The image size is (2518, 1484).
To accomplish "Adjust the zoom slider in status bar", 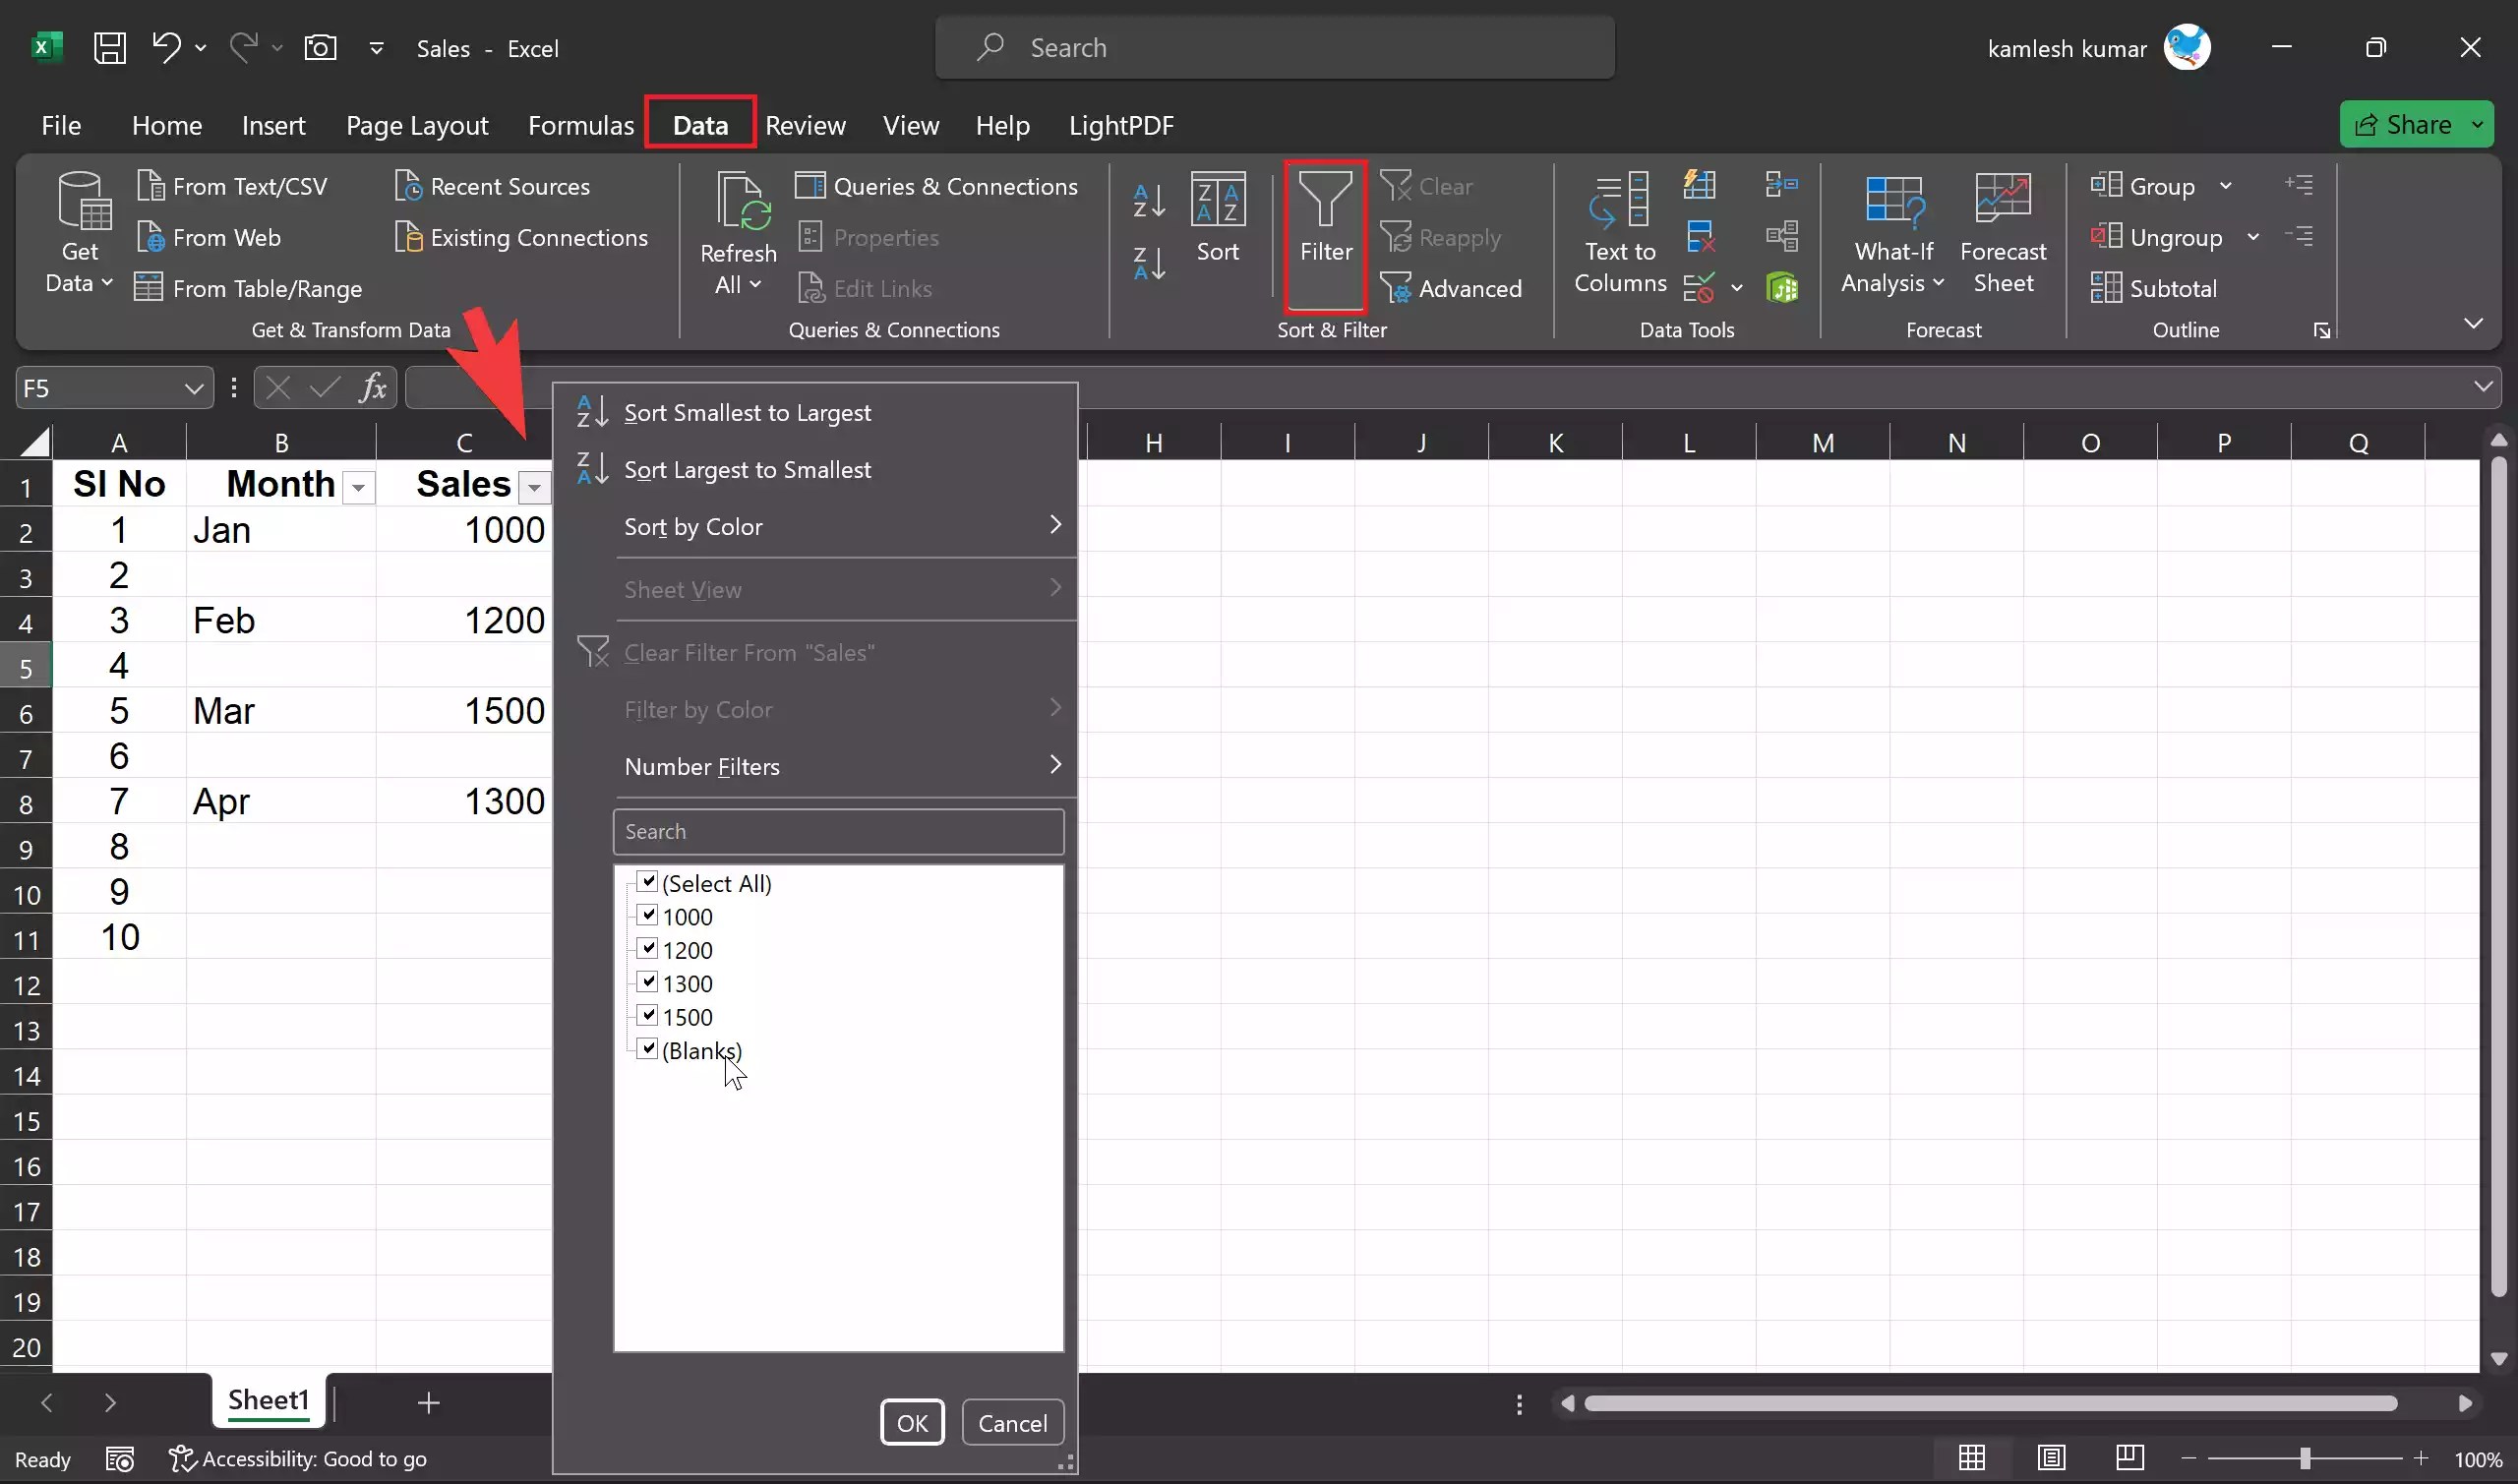I will (2304, 1458).
